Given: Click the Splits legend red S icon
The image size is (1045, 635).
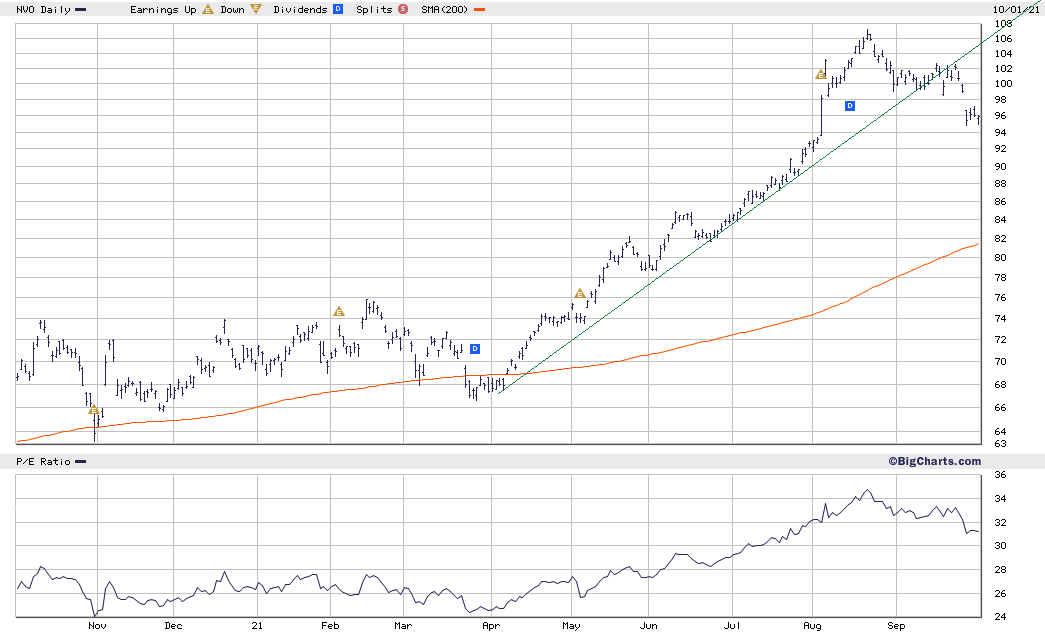Looking at the screenshot, I should tap(403, 9).
